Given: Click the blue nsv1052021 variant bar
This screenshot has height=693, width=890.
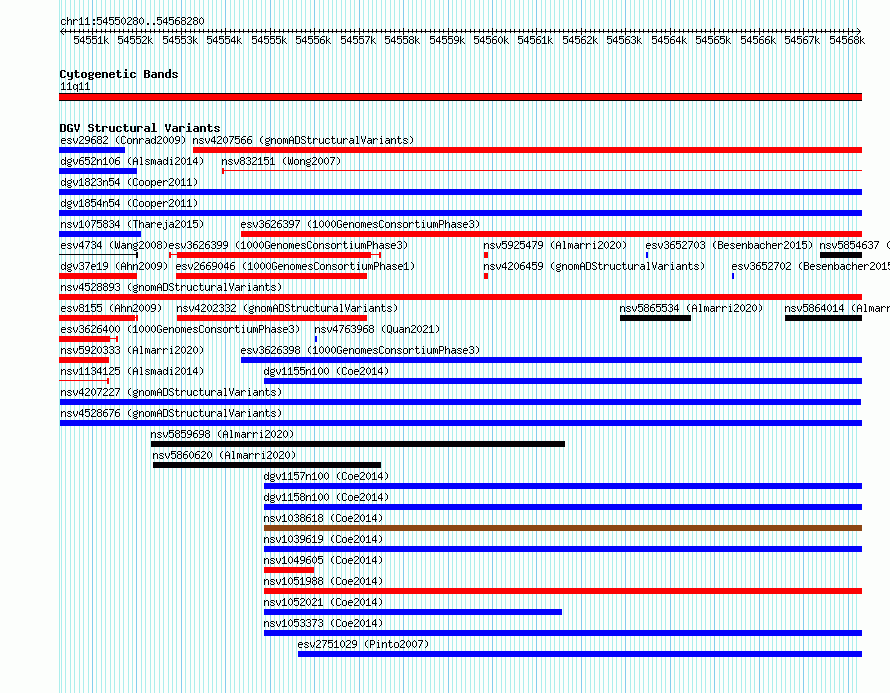Looking at the screenshot, I should [x=413, y=612].
